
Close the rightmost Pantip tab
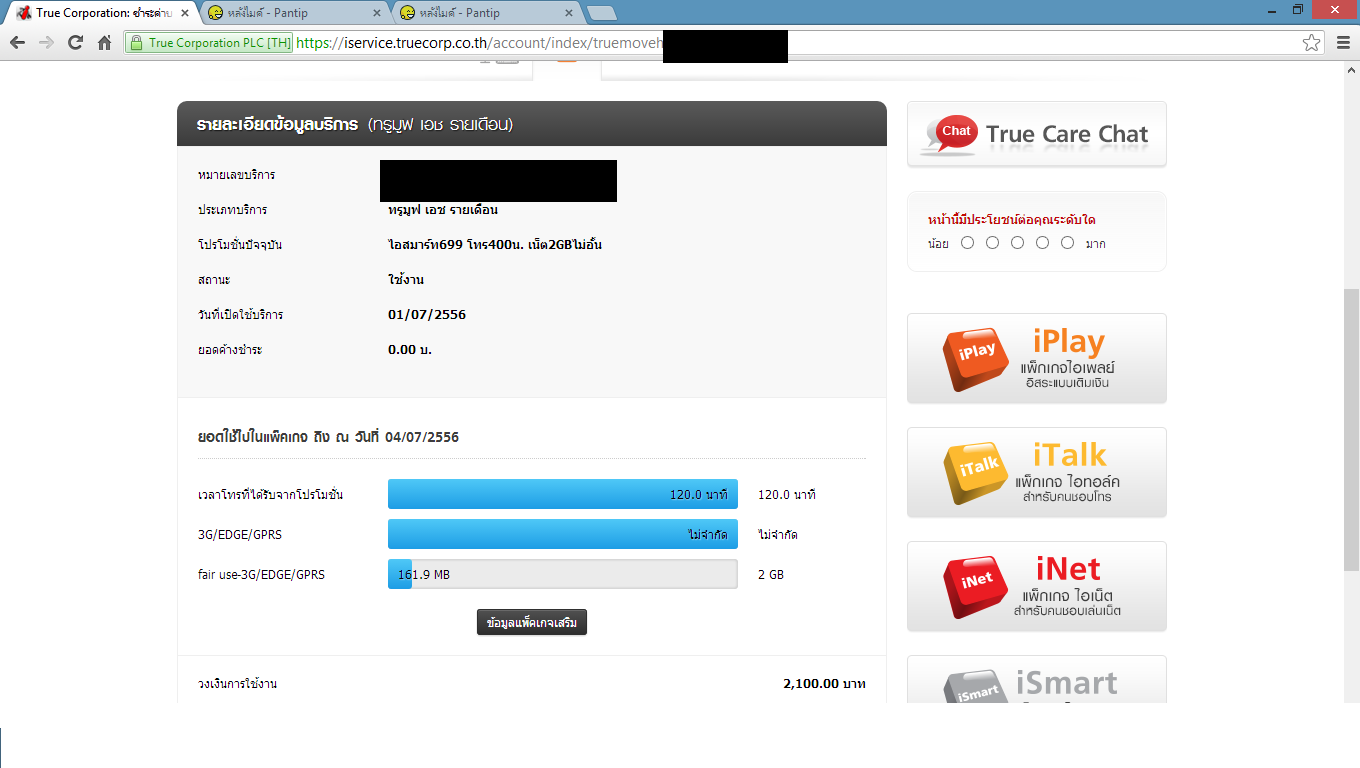pos(569,13)
